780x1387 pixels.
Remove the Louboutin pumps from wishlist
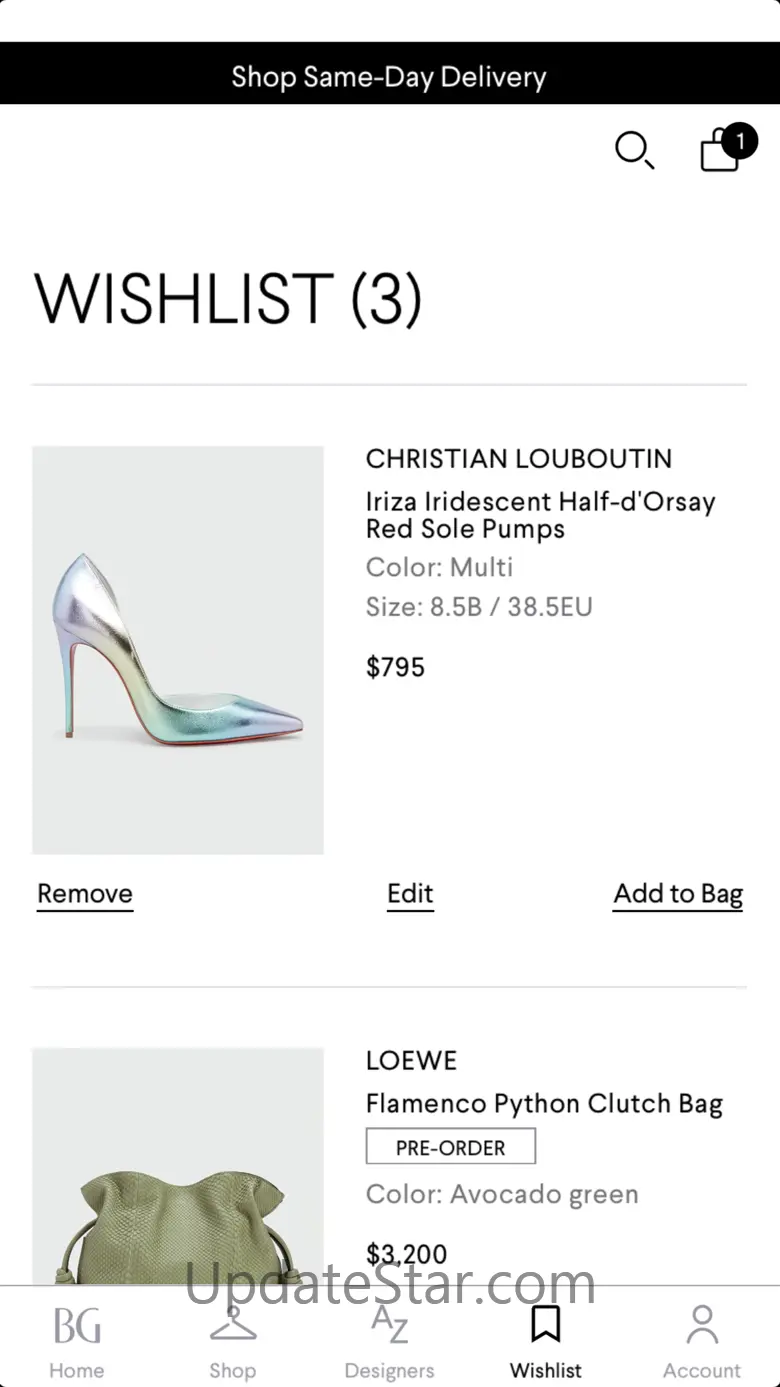click(x=85, y=894)
